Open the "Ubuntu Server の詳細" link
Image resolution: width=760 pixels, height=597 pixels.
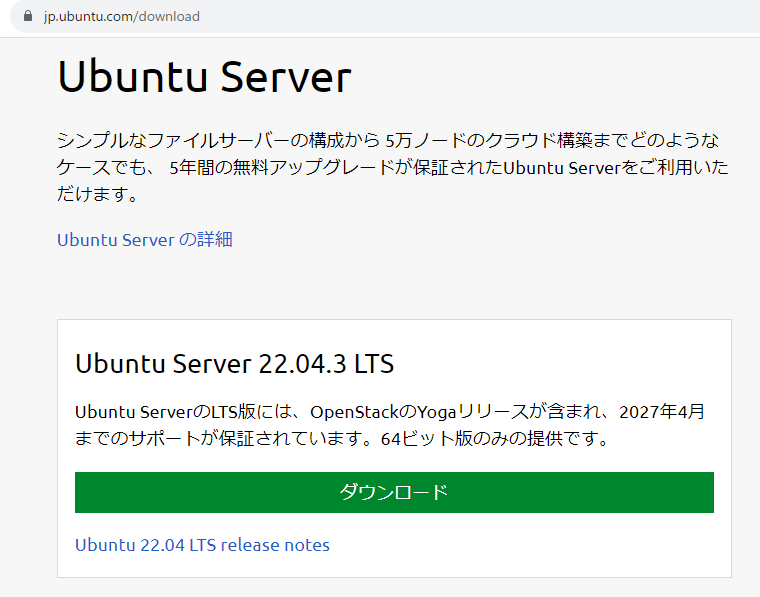(144, 240)
